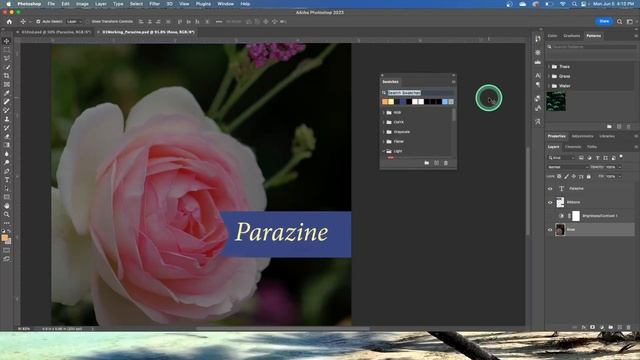Expand the CMYK swatch group

click(384, 122)
